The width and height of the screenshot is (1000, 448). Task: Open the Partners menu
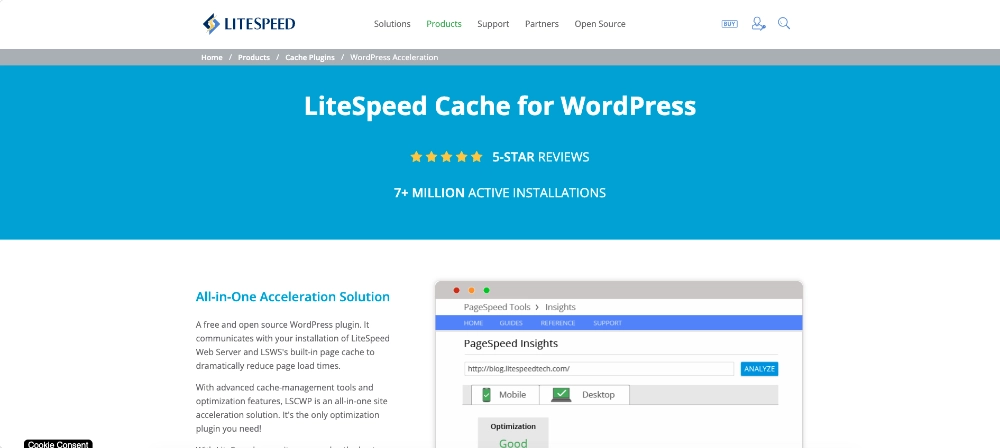click(x=541, y=24)
